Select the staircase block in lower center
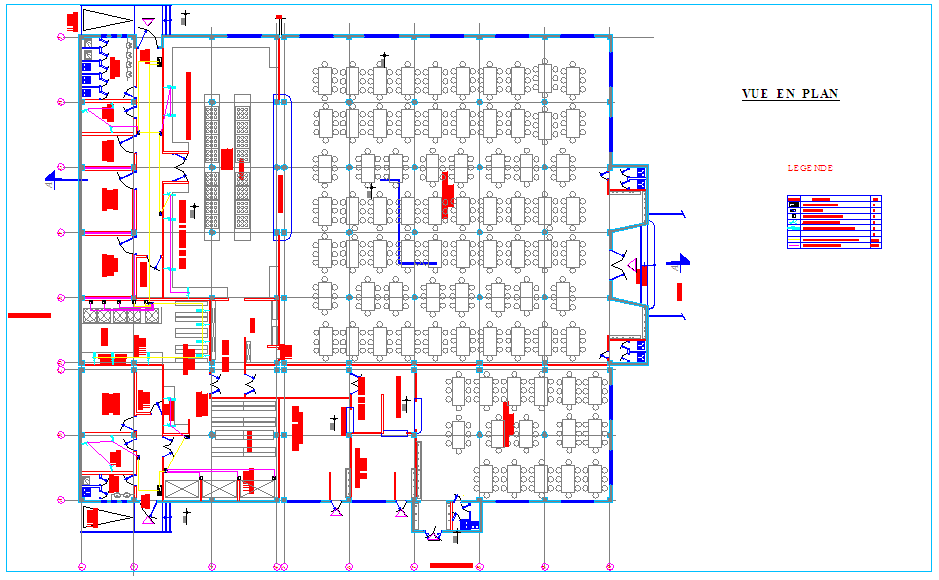 (243, 432)
